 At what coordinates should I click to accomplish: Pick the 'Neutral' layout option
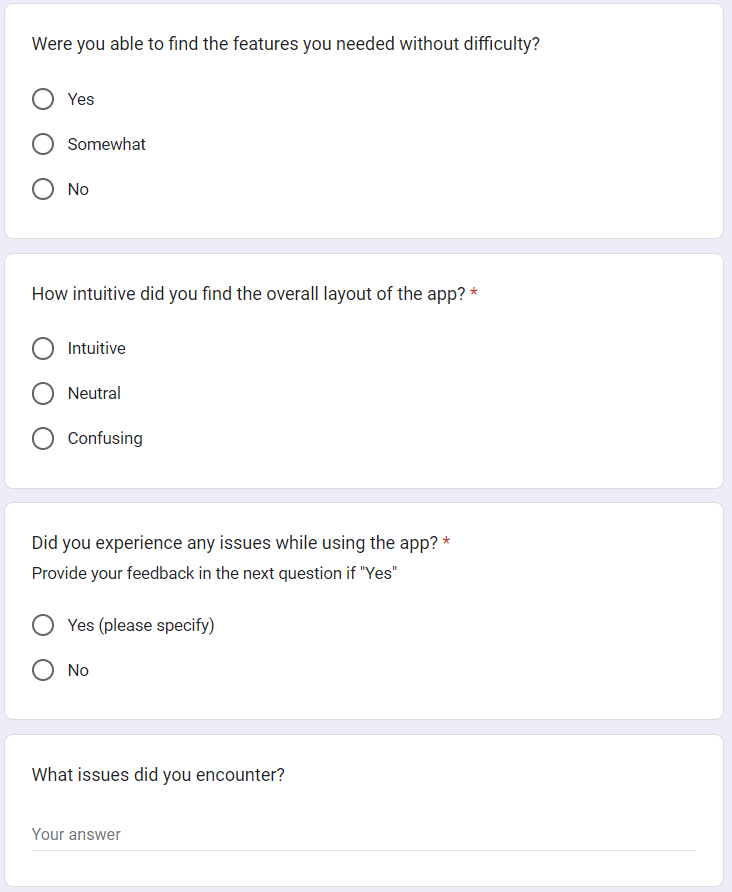pyautogui.click(x=43, y=393)
